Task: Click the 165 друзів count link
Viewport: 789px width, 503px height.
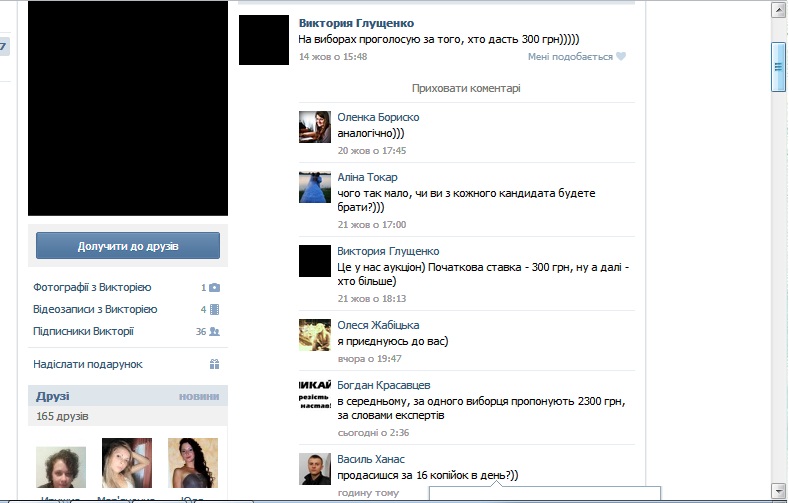Action: point(62,416)
